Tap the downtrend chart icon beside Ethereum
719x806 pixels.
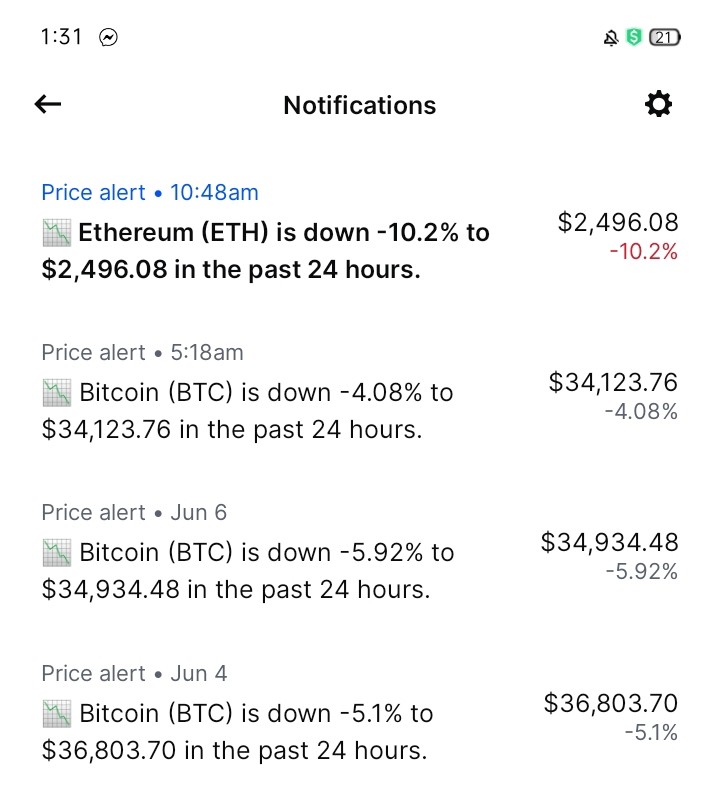click(x=57, y=232)
